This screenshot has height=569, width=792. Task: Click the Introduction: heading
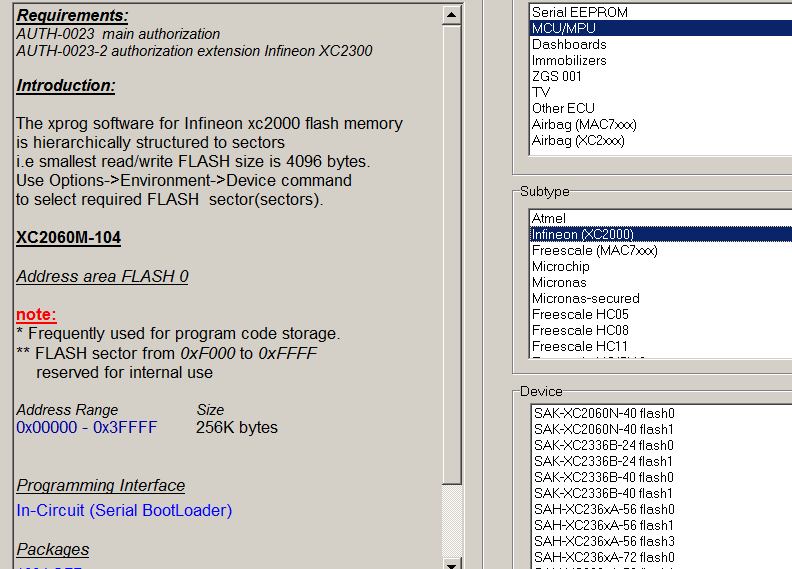pos(66,85)
